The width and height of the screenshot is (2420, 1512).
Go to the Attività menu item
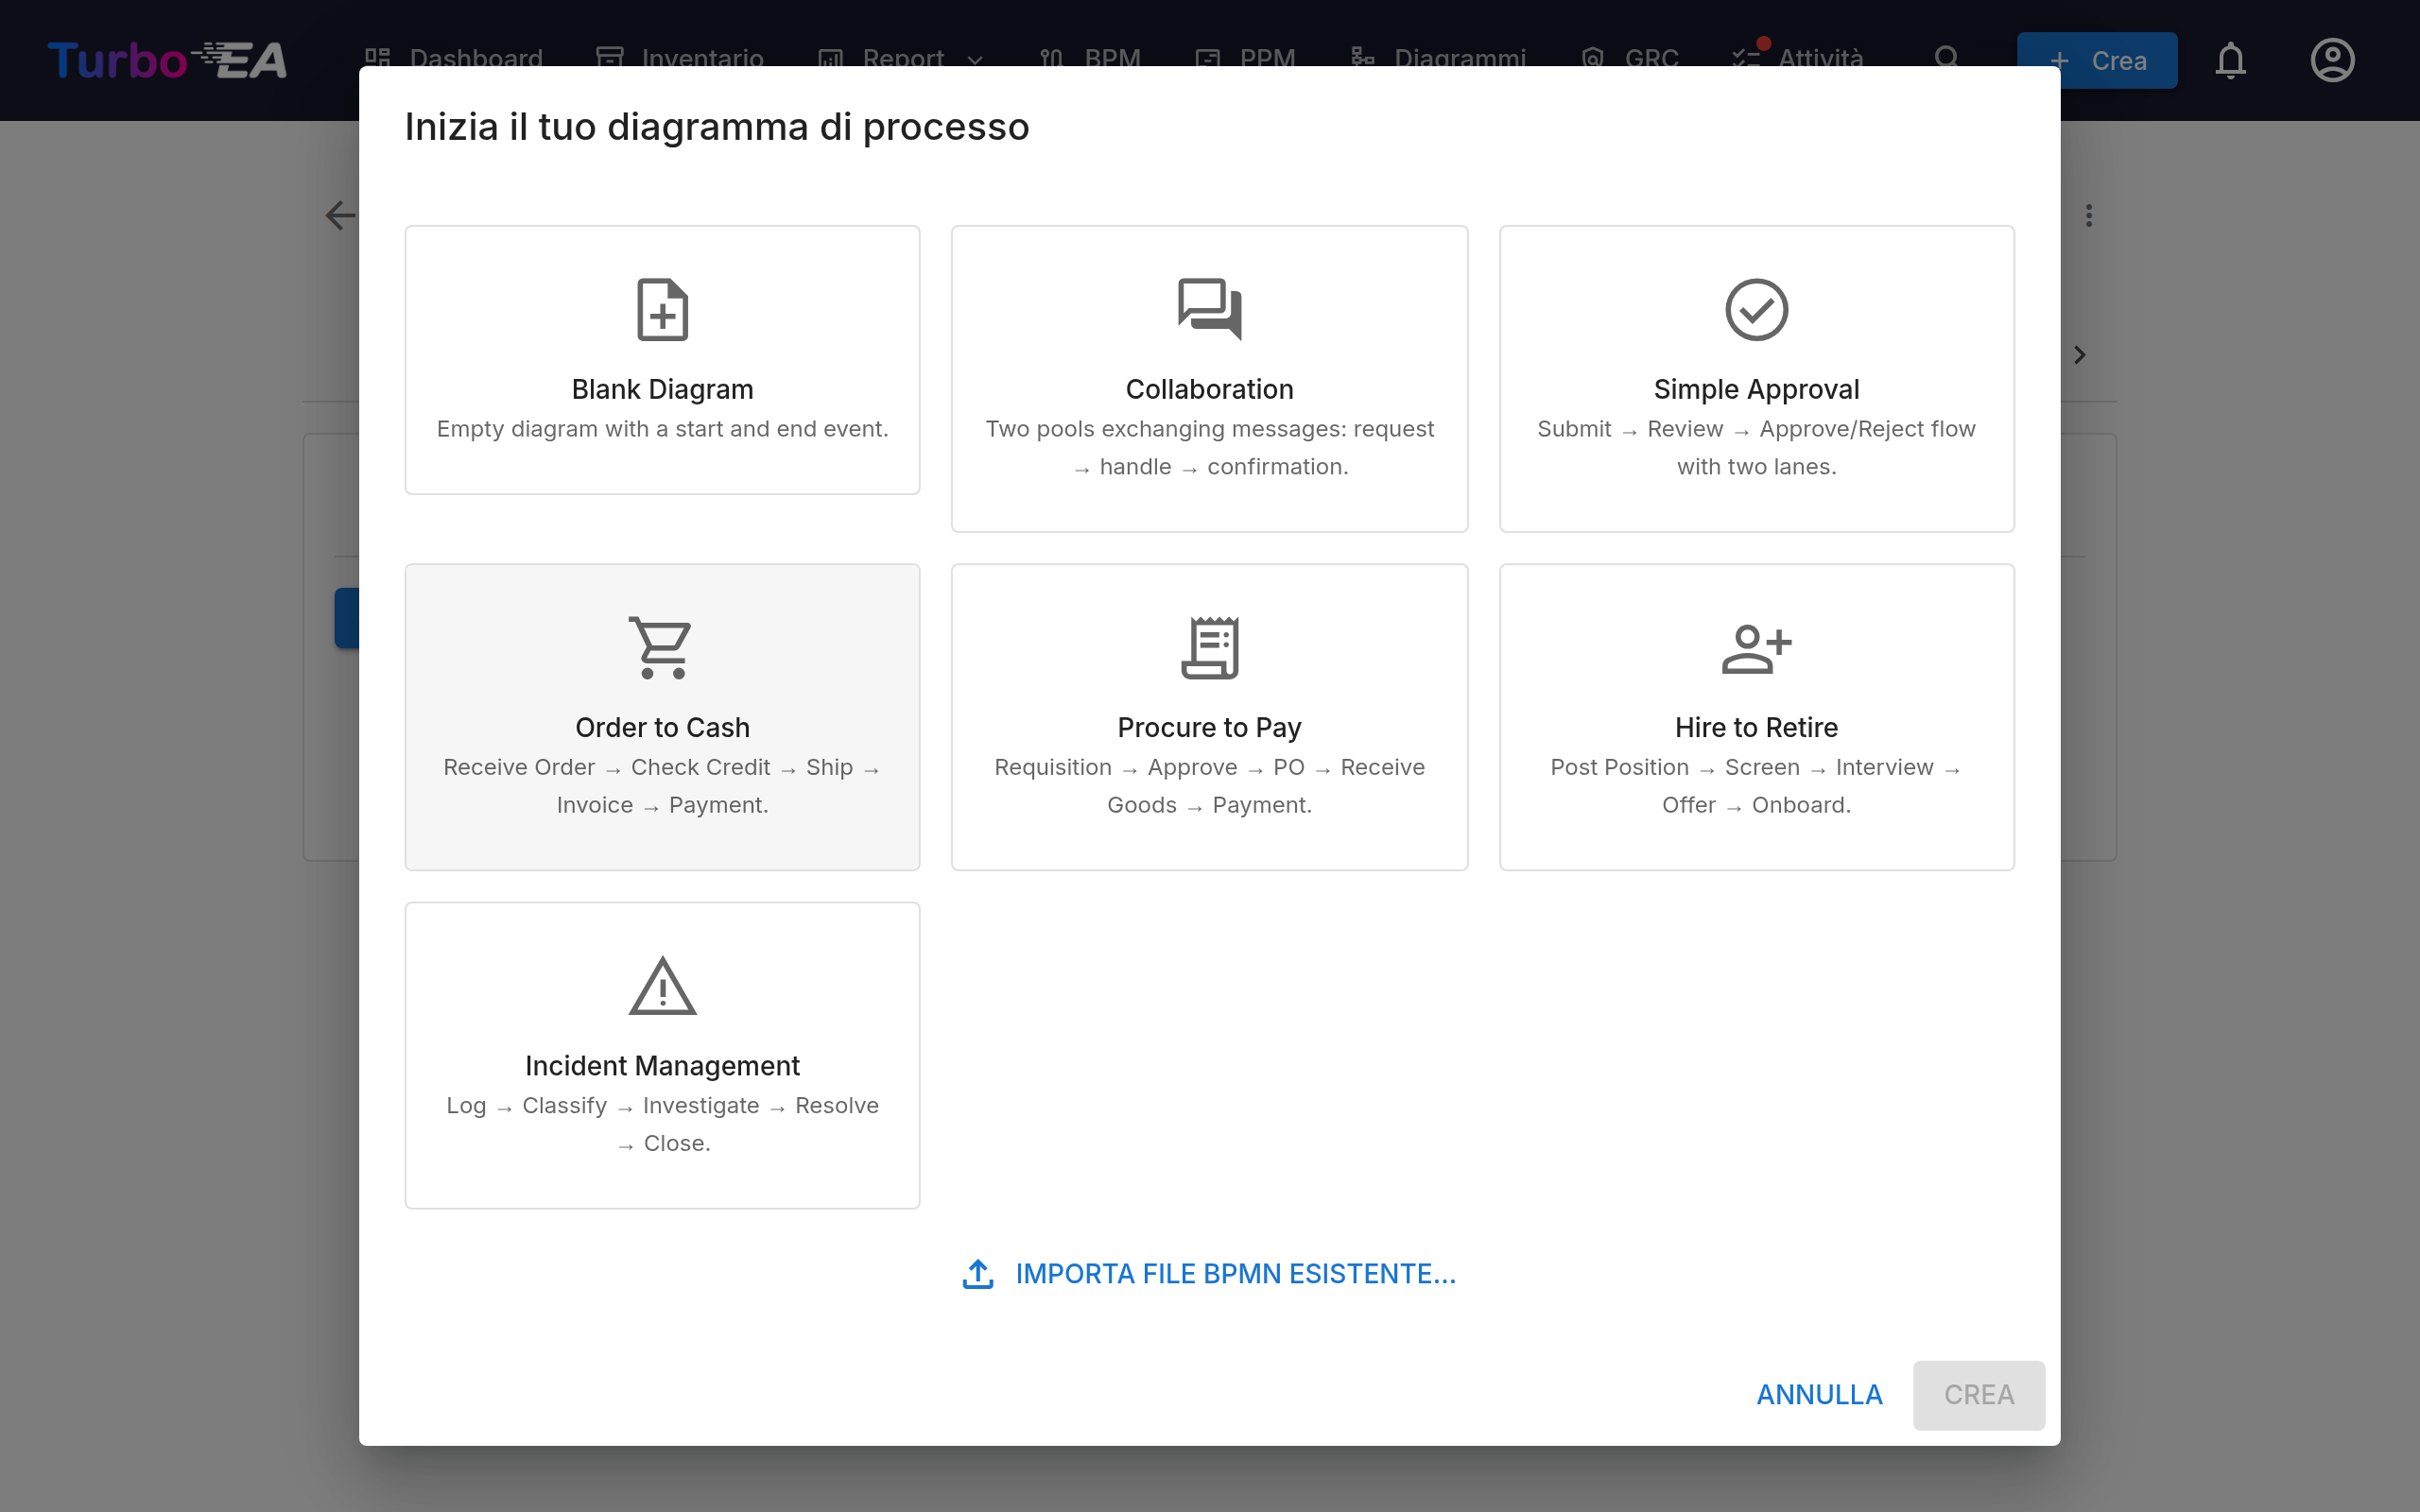point(1797,58)
